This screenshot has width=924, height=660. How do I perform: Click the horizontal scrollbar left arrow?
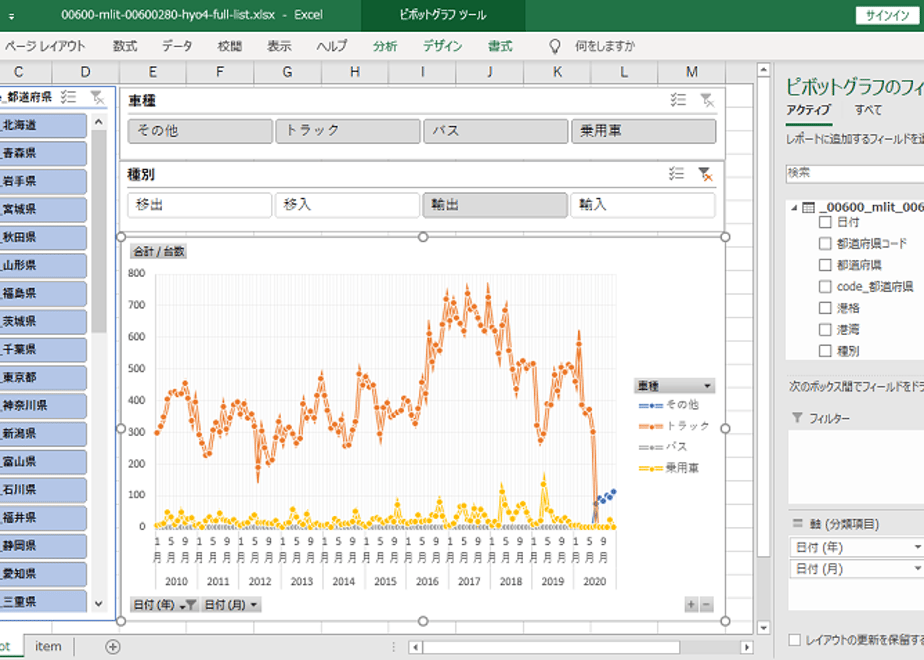pyautogui.click(x=415, y=647)
